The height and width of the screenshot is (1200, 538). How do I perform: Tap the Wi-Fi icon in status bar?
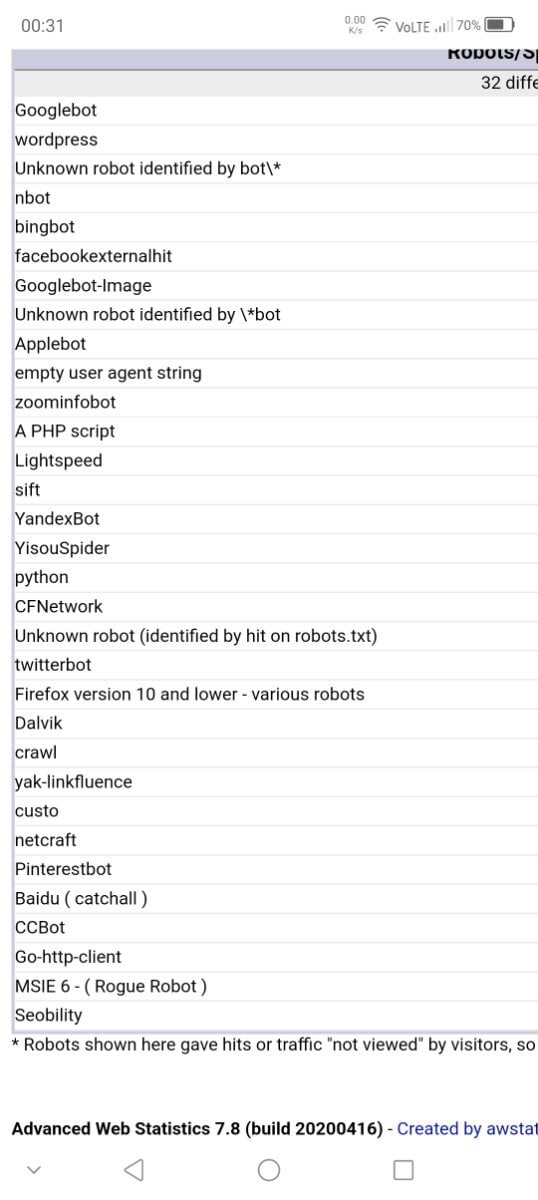tap(381, 26)
